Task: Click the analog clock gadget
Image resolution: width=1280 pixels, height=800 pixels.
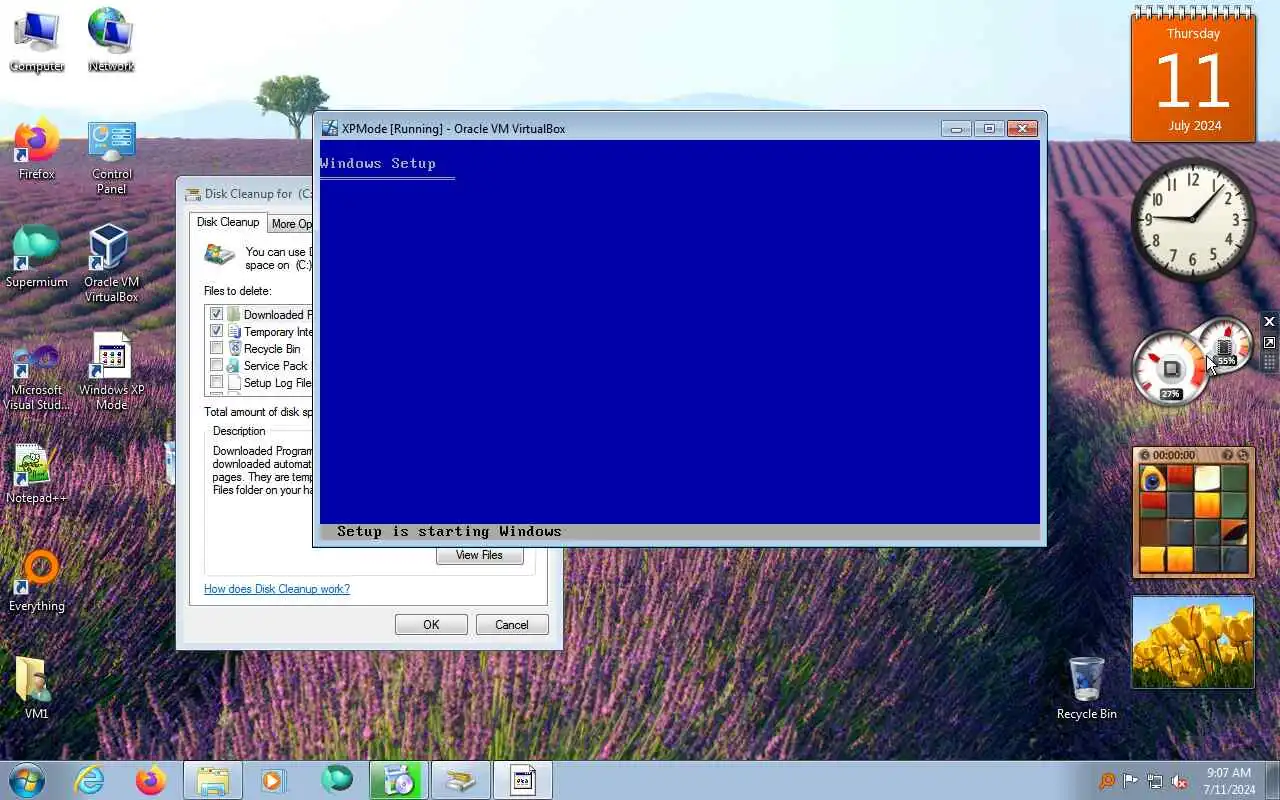Action: point(1192,219)
